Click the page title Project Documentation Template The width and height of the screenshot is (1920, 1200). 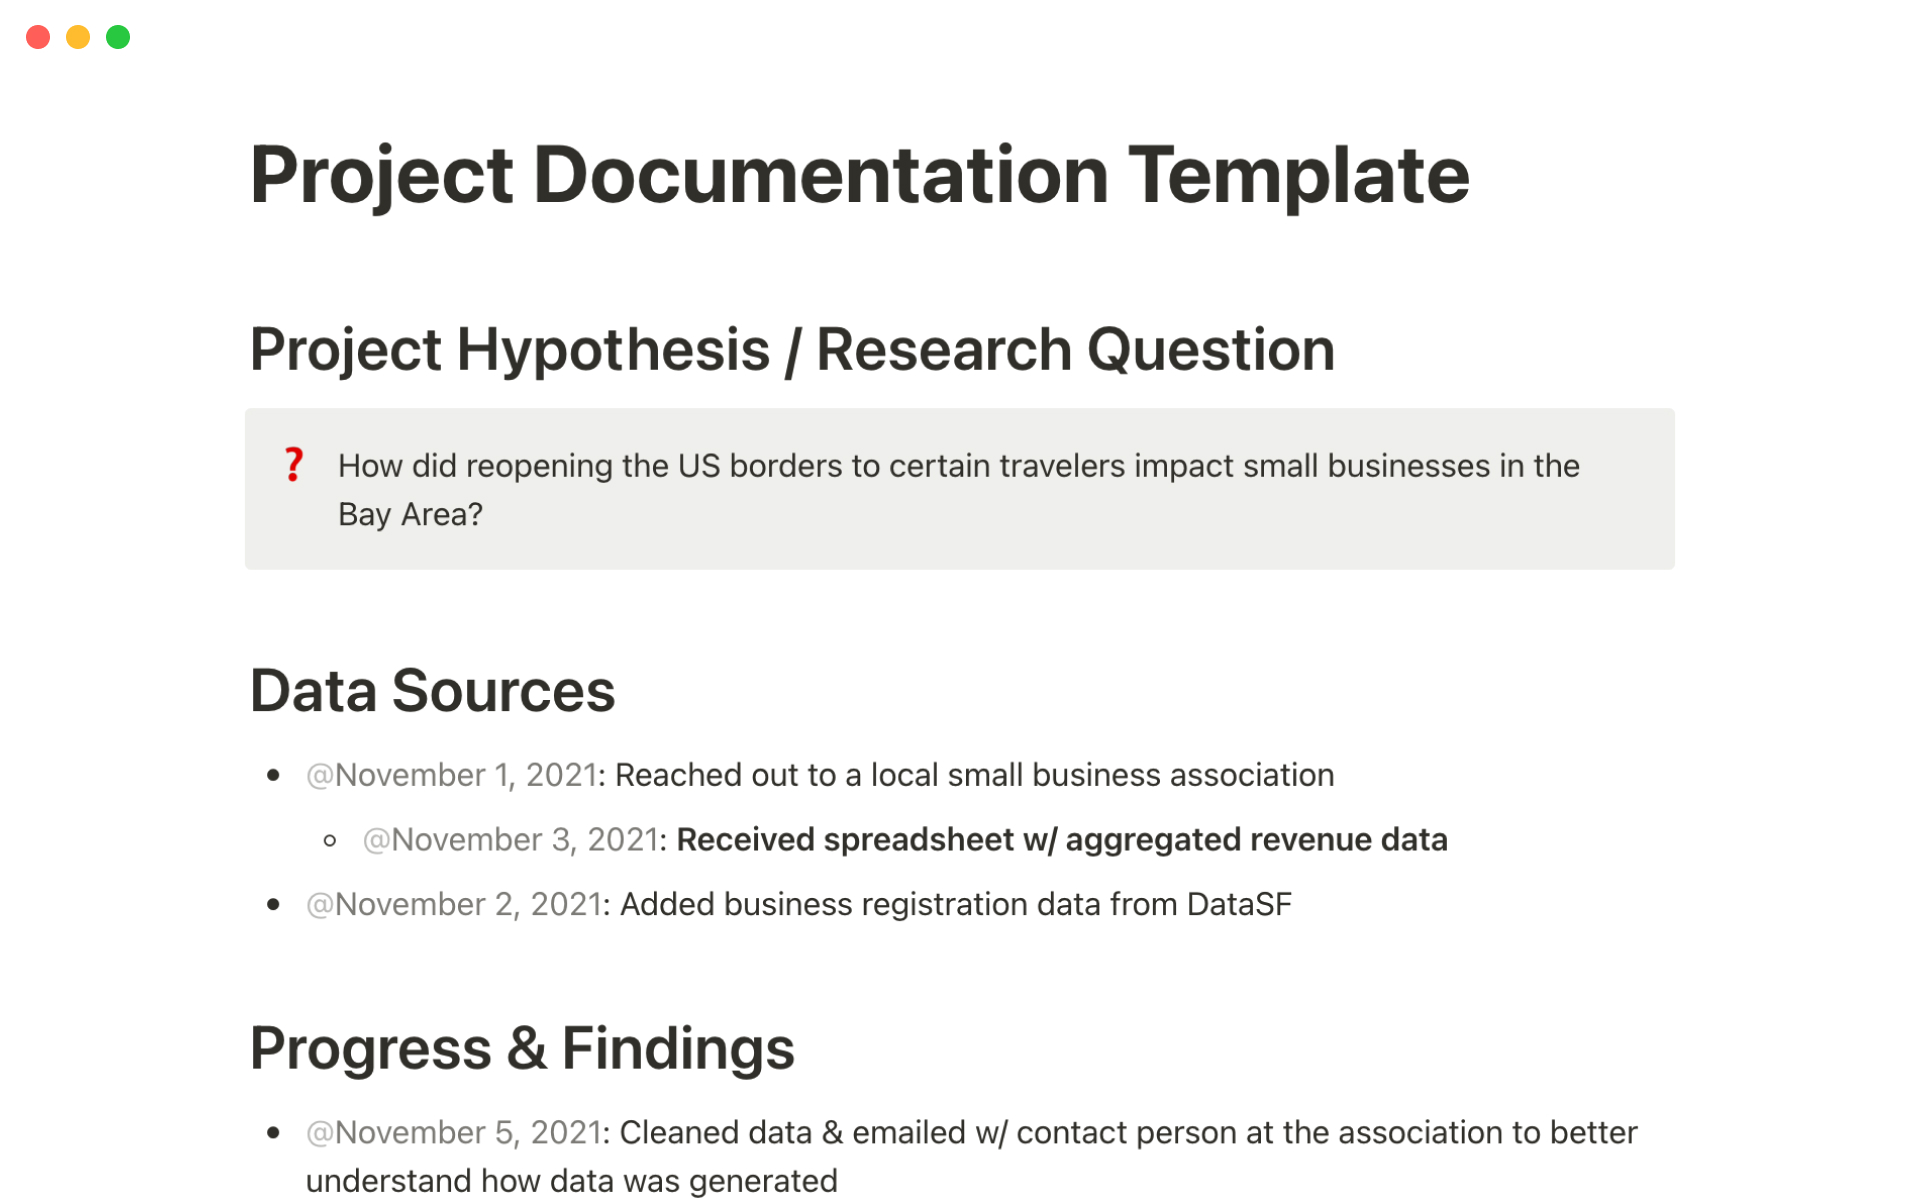[x=859, y=175]
